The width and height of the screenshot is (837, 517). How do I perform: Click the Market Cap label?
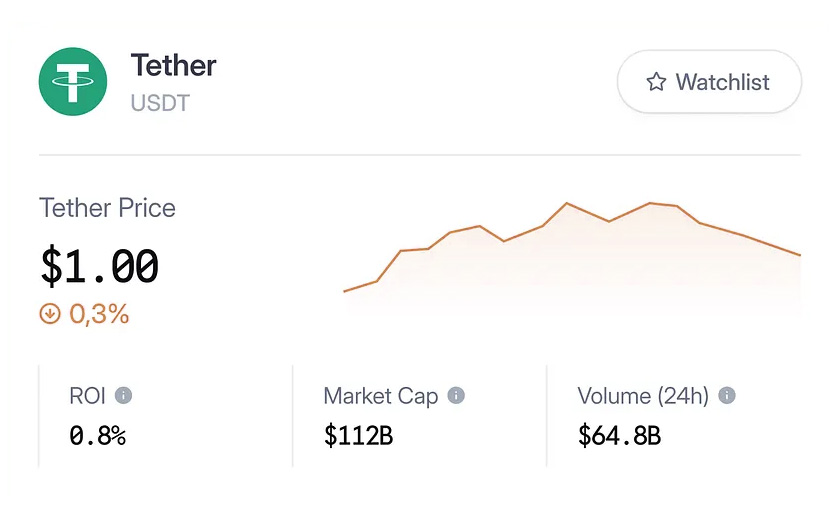pos(380,396)
